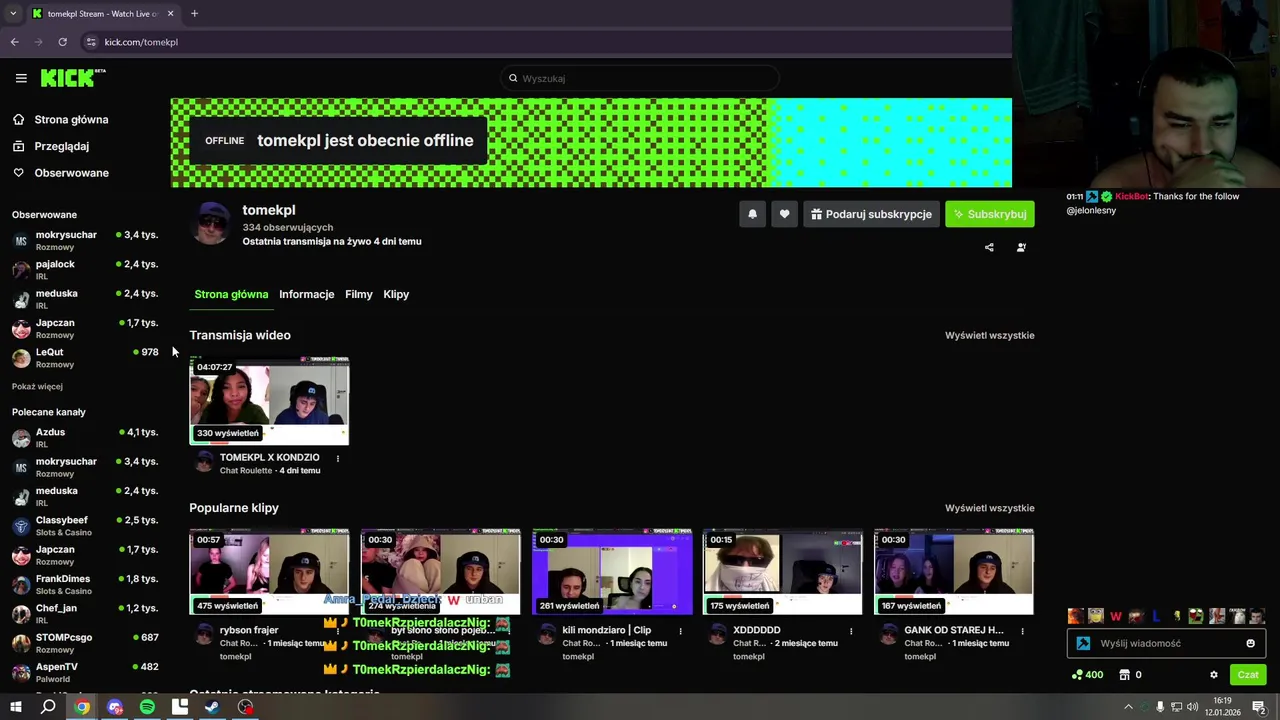Click the chat message input Wyślij wiadomość
1280x720 pixels.
(x=1168, y=643)
